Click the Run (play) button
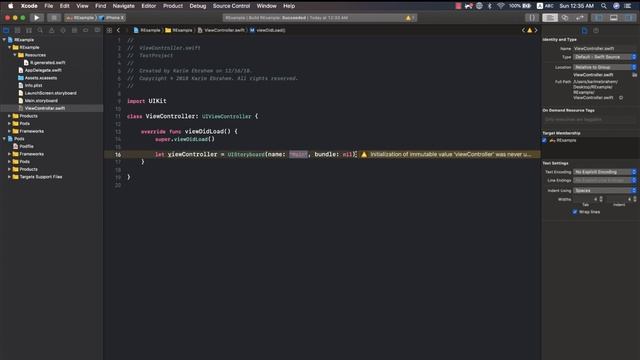The height and width of the screenshot is (360, 640). pos(37,18)
